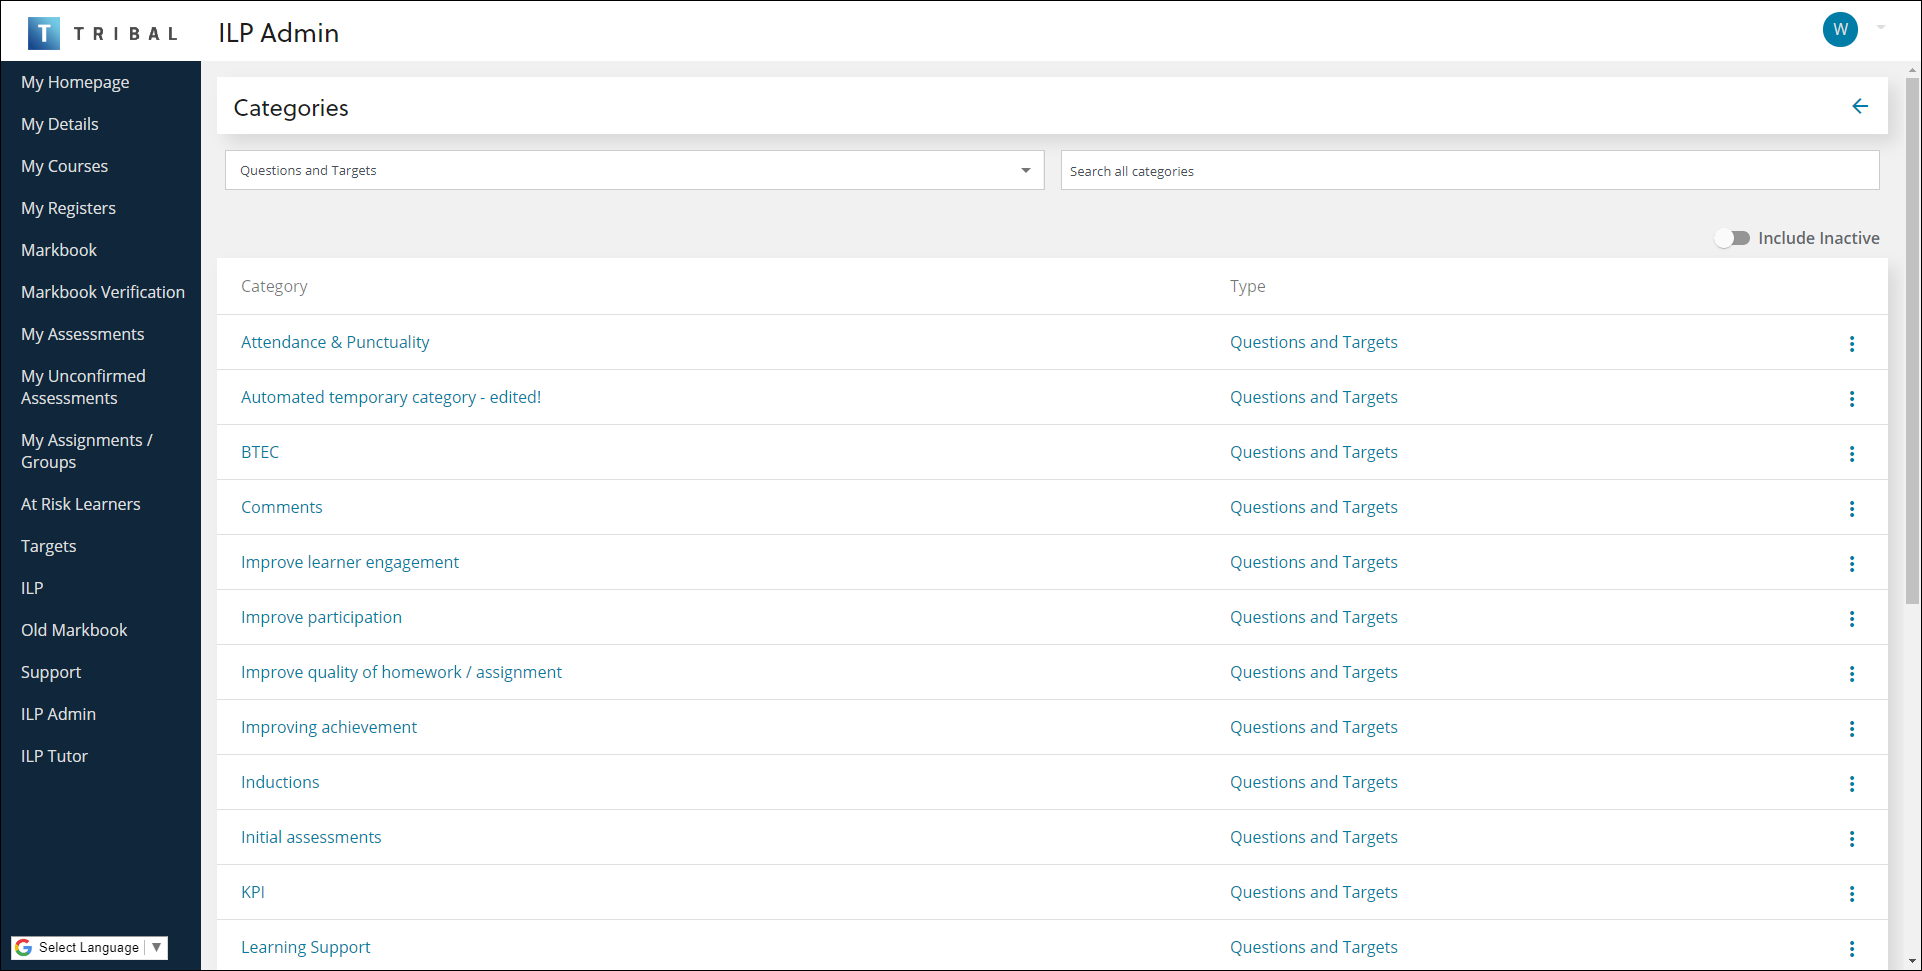Open Improve participation category
Screen dimensions: 1922x971
pyautogui.click(x=321, y=617)
